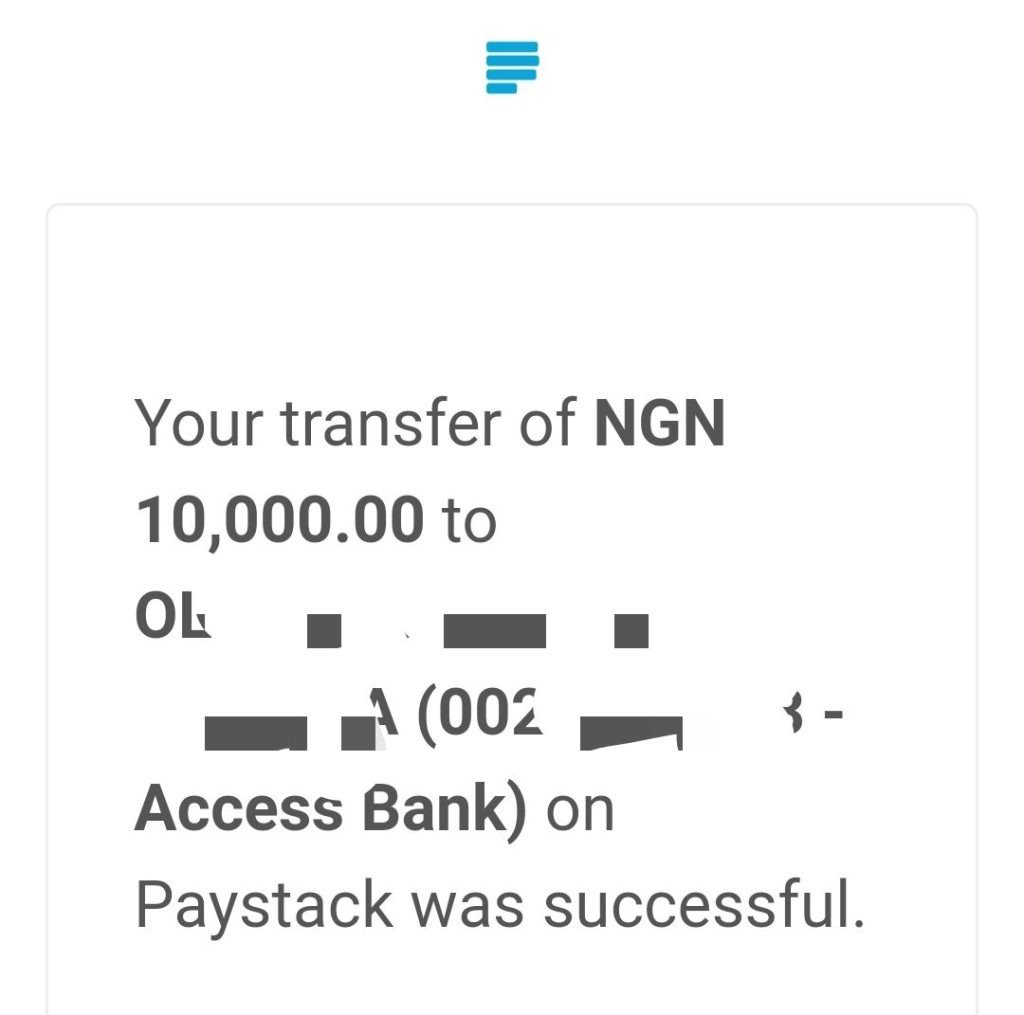Click the last redaction square in recipient name line
Viewport: 1024px width, 1015px height.
632,631
